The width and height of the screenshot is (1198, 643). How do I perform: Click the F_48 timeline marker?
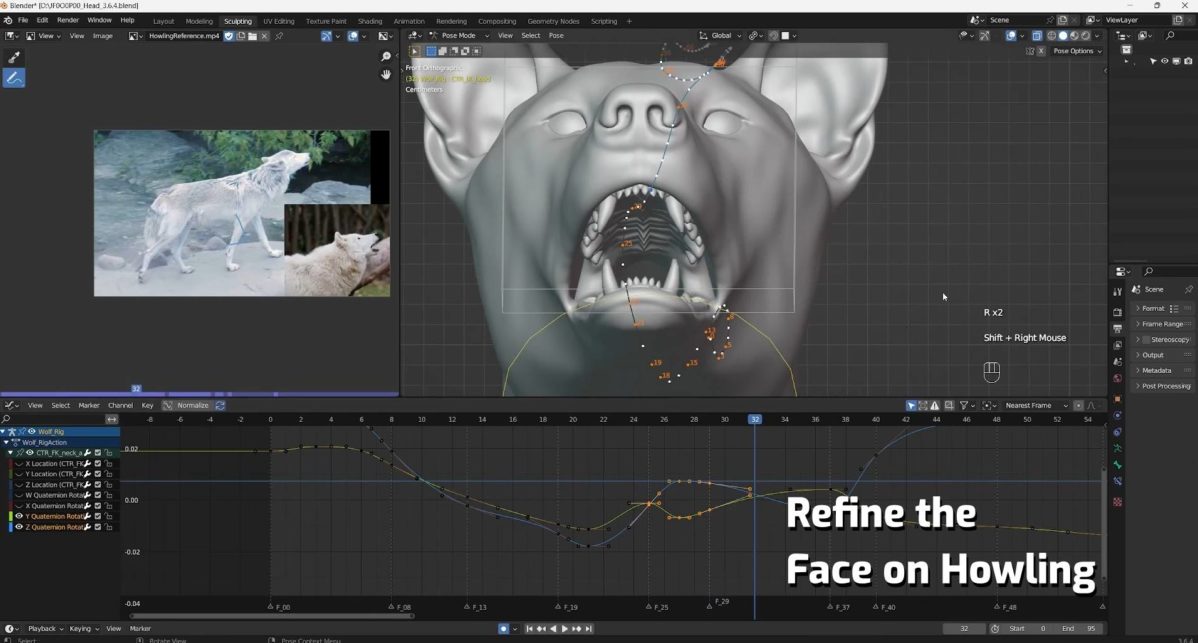(997, 606)
